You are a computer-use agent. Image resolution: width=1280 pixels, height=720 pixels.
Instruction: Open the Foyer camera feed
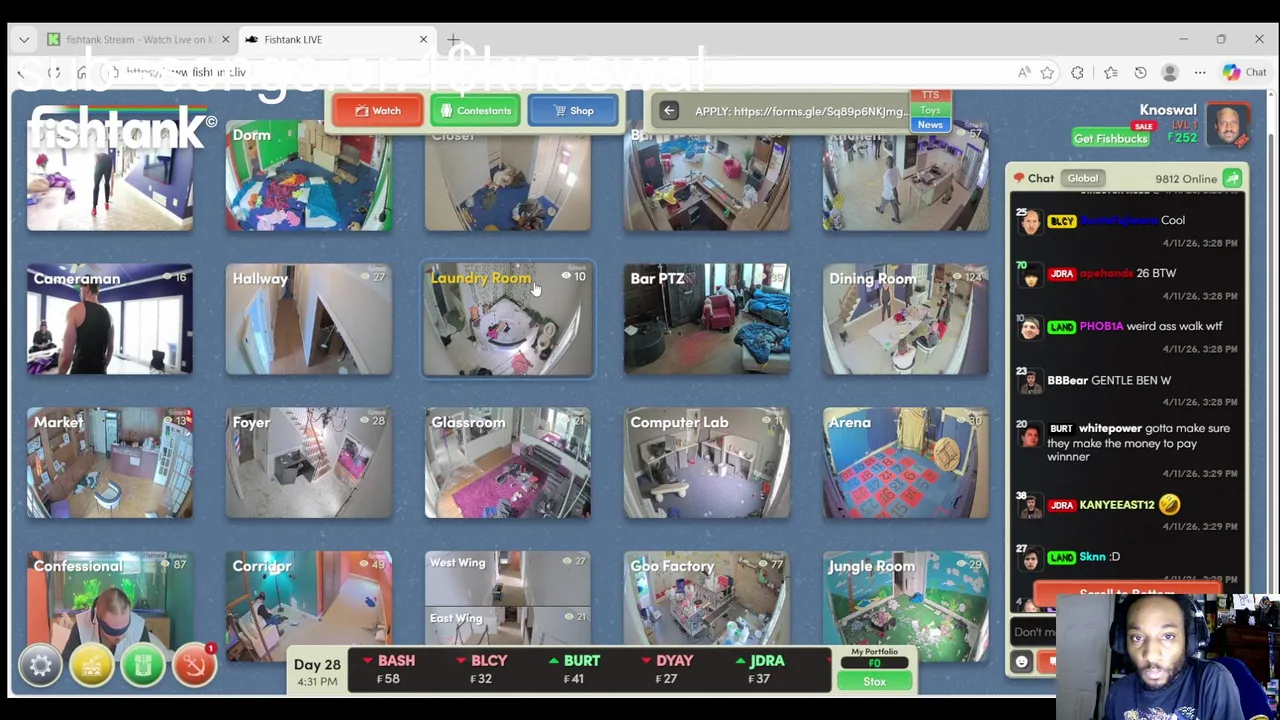point(309,463)
